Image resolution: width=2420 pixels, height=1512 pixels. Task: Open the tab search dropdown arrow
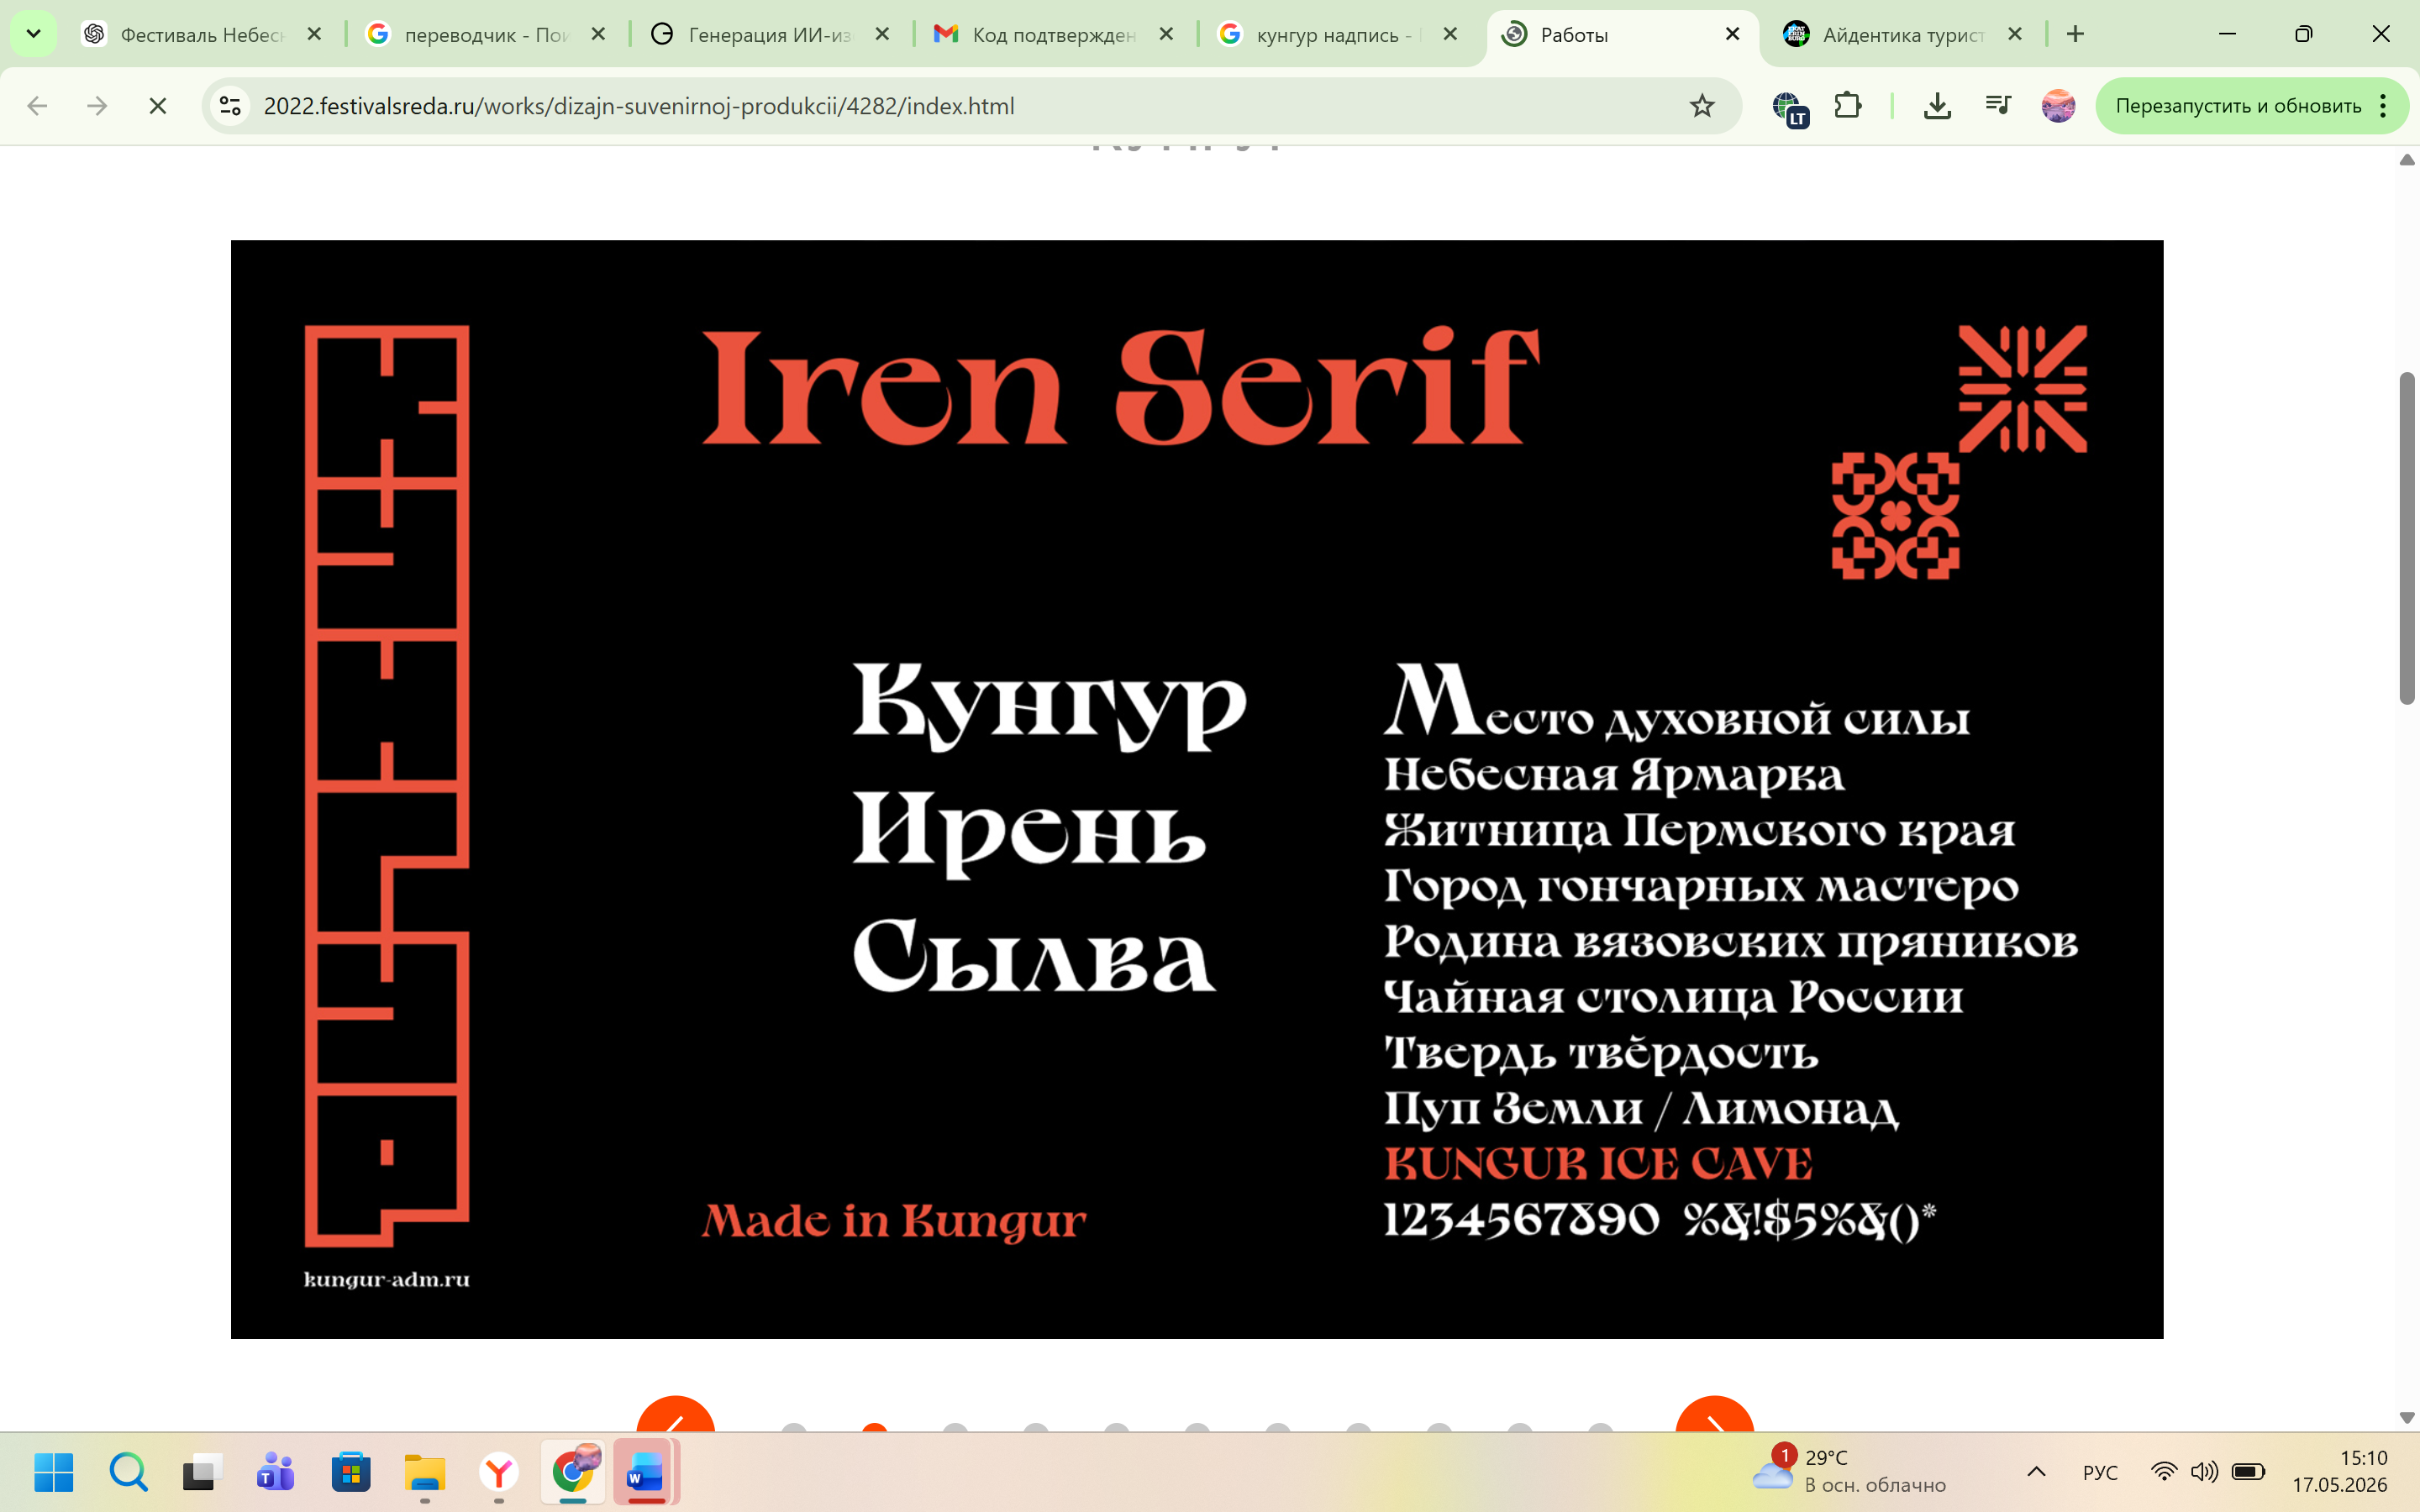pyautogui.click(x=33, y=34)
